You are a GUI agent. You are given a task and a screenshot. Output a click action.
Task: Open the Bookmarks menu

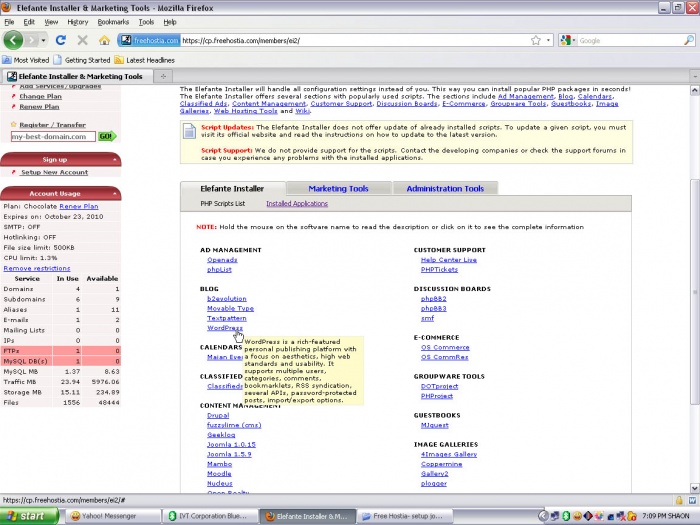113,21
